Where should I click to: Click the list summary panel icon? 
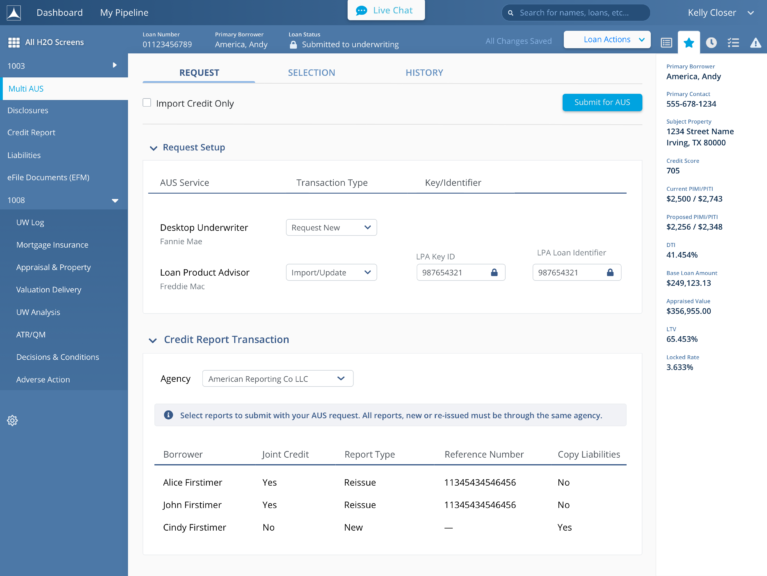(666, 43)
